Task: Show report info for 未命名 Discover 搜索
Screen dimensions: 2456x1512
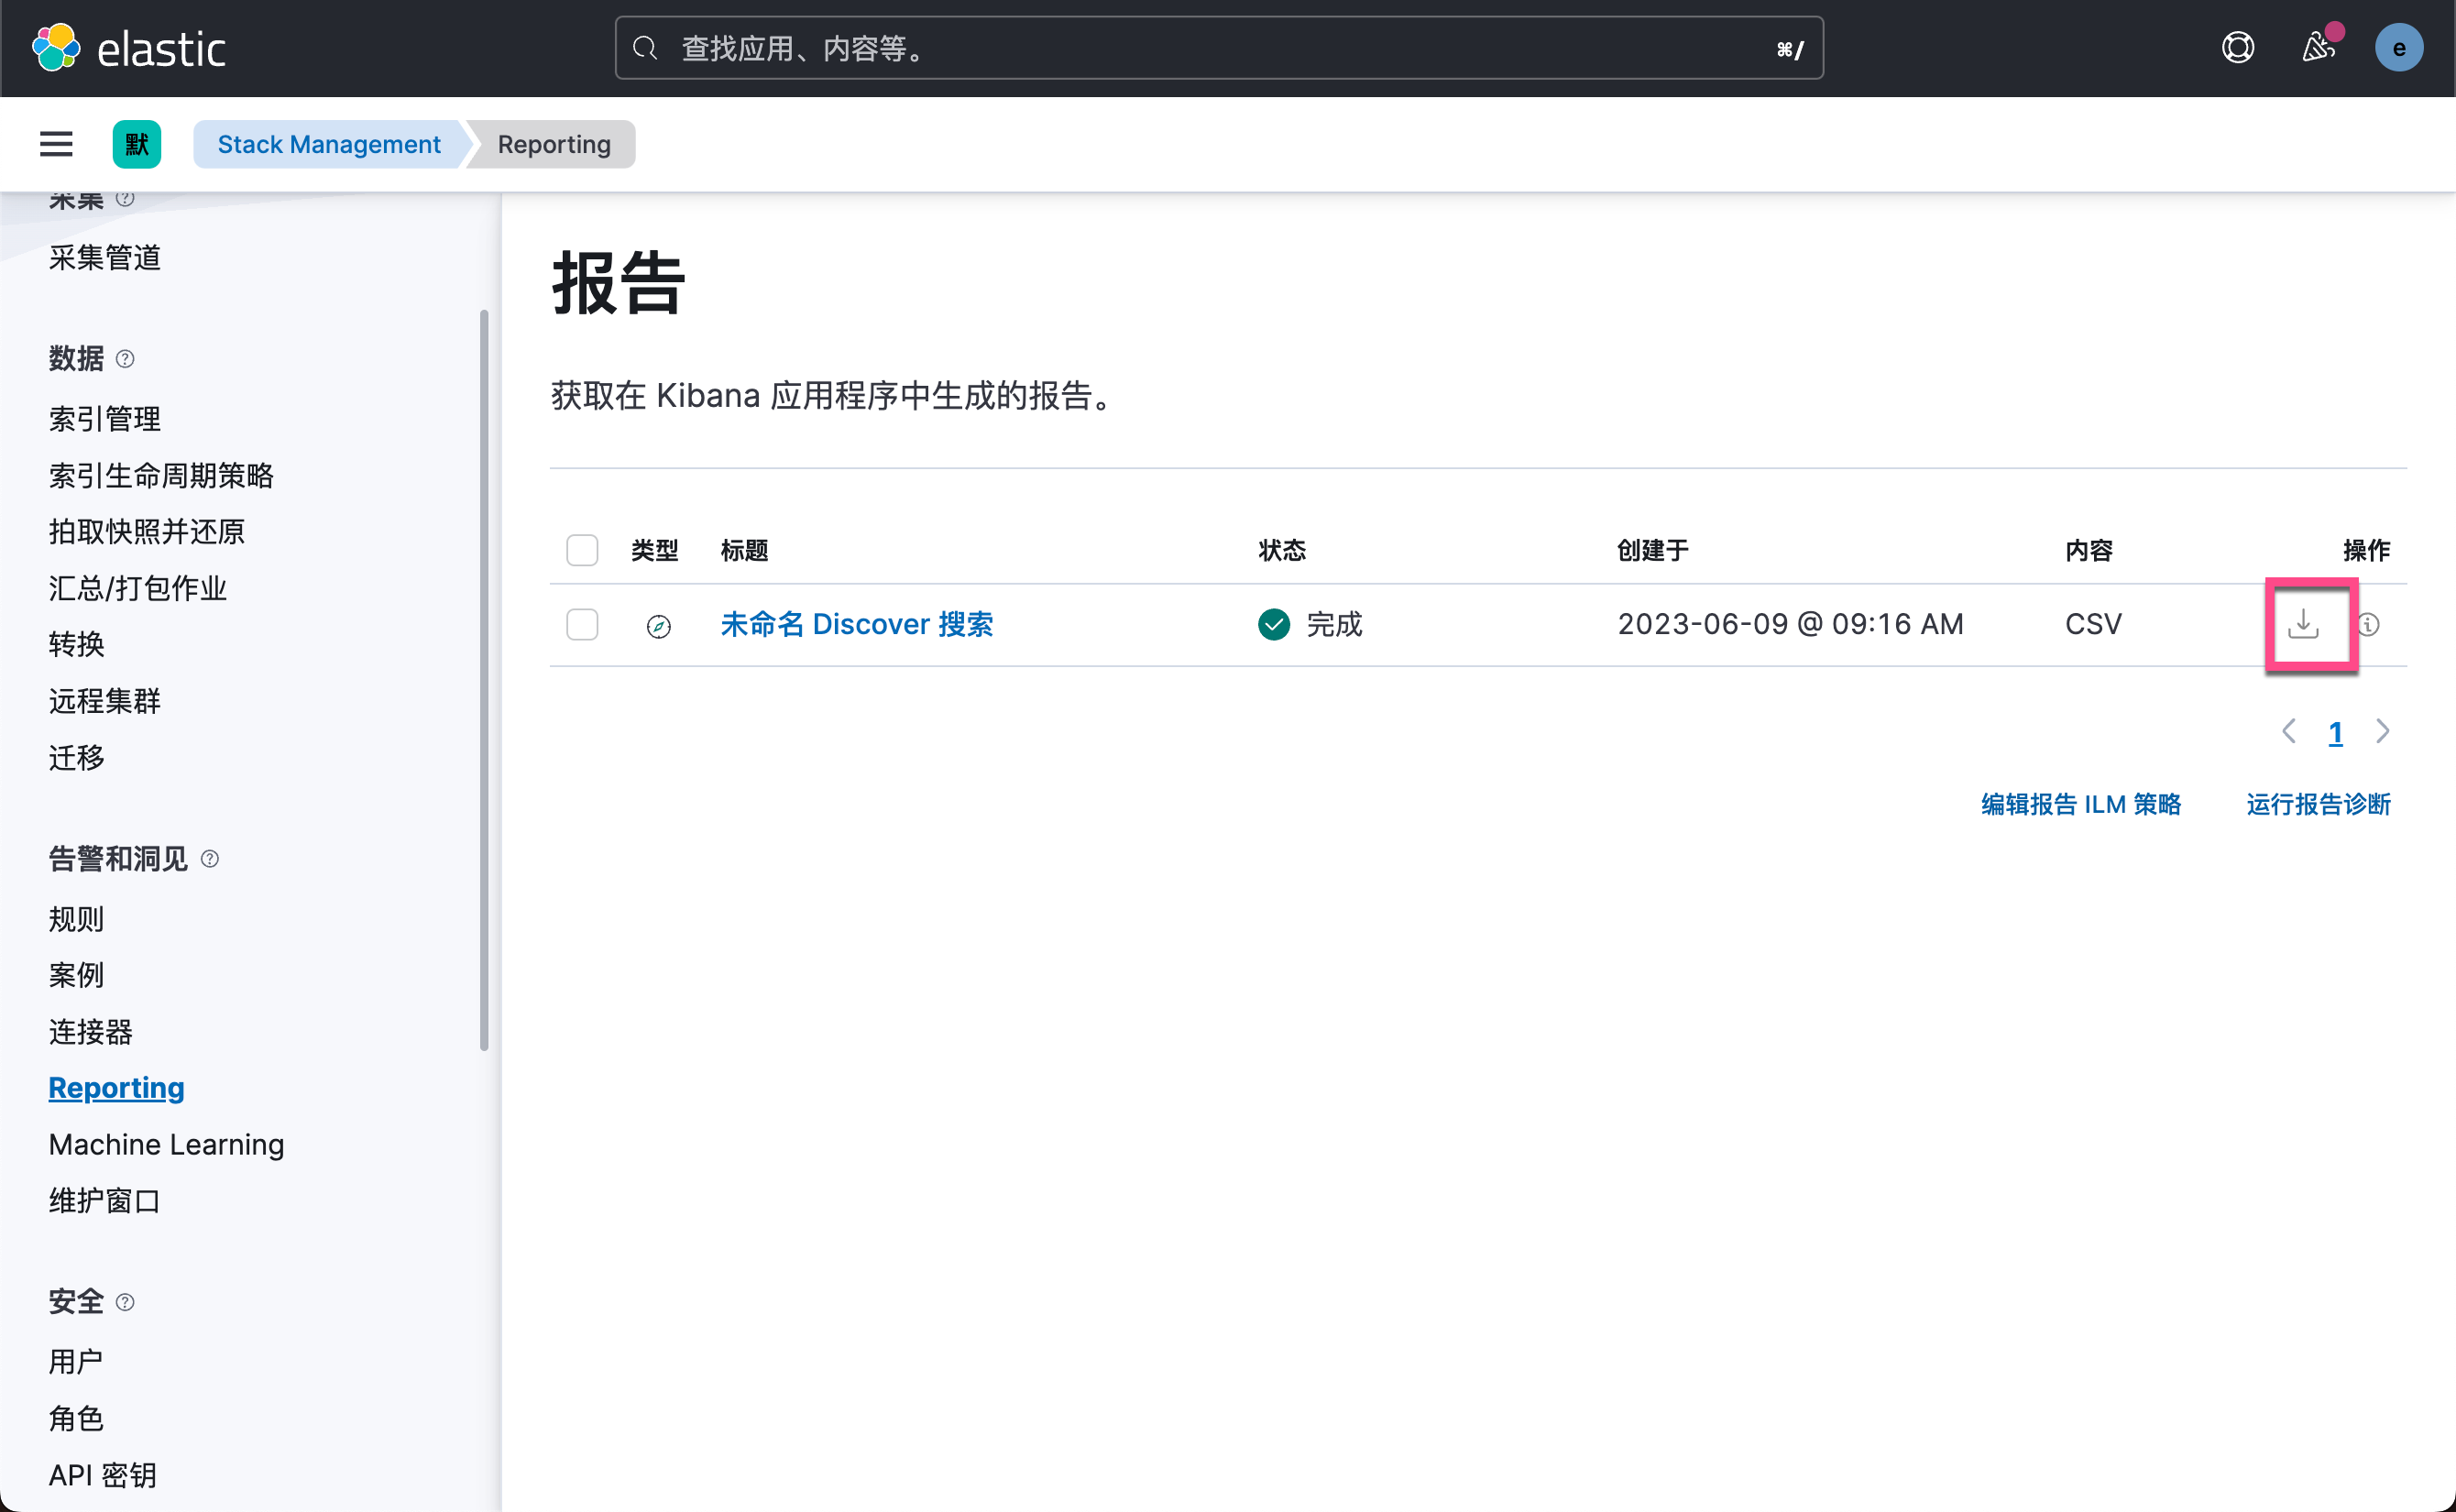Action: (2368, 624)
